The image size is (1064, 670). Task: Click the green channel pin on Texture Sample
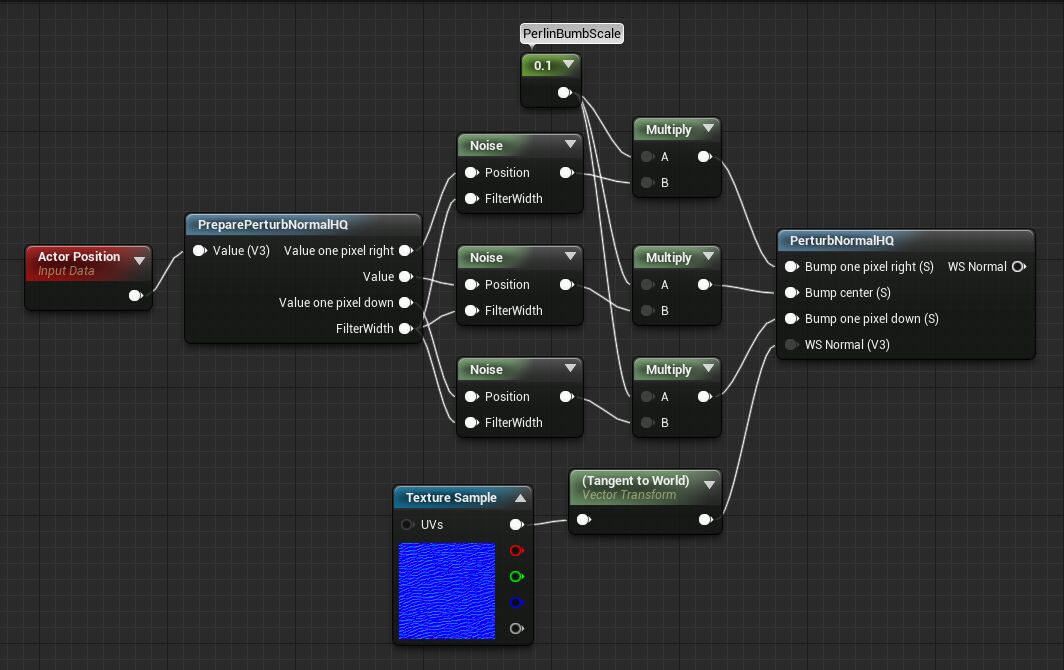[516, 577]
